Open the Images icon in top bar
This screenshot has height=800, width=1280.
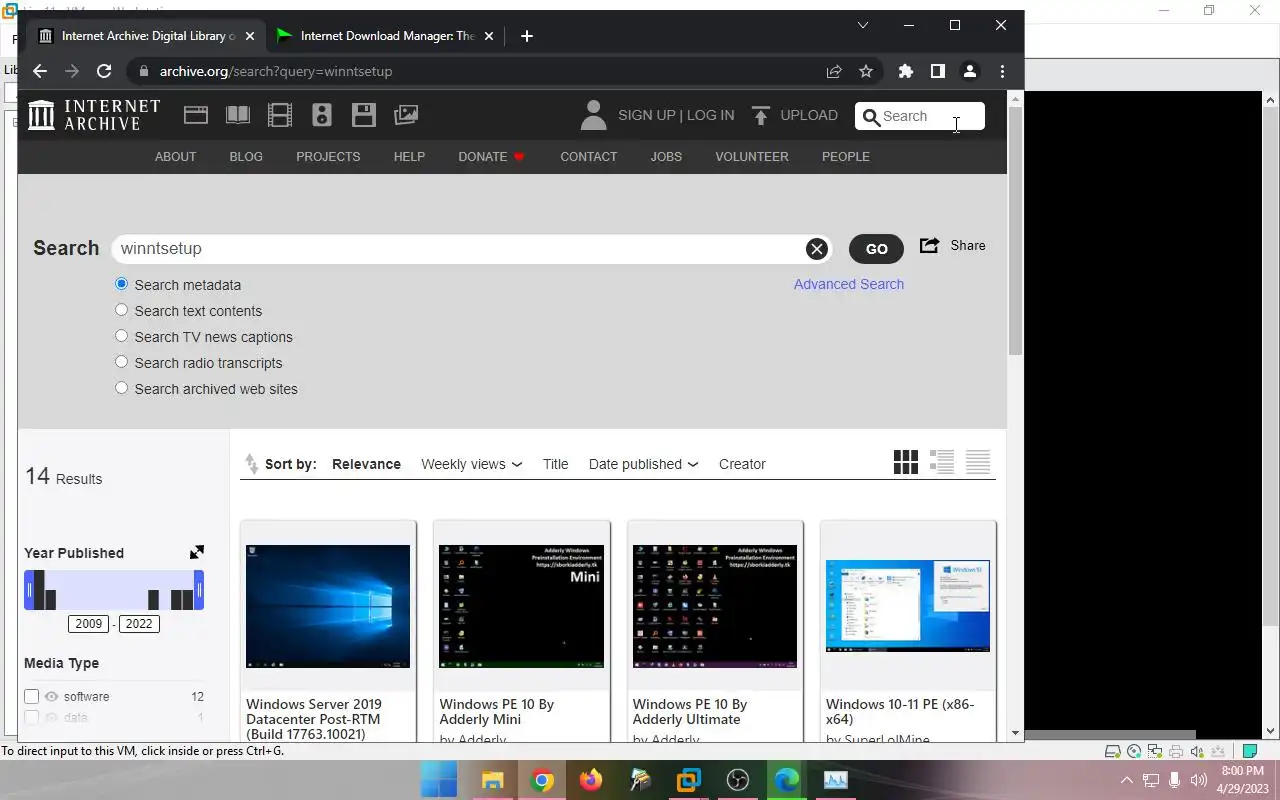point(406,115)
